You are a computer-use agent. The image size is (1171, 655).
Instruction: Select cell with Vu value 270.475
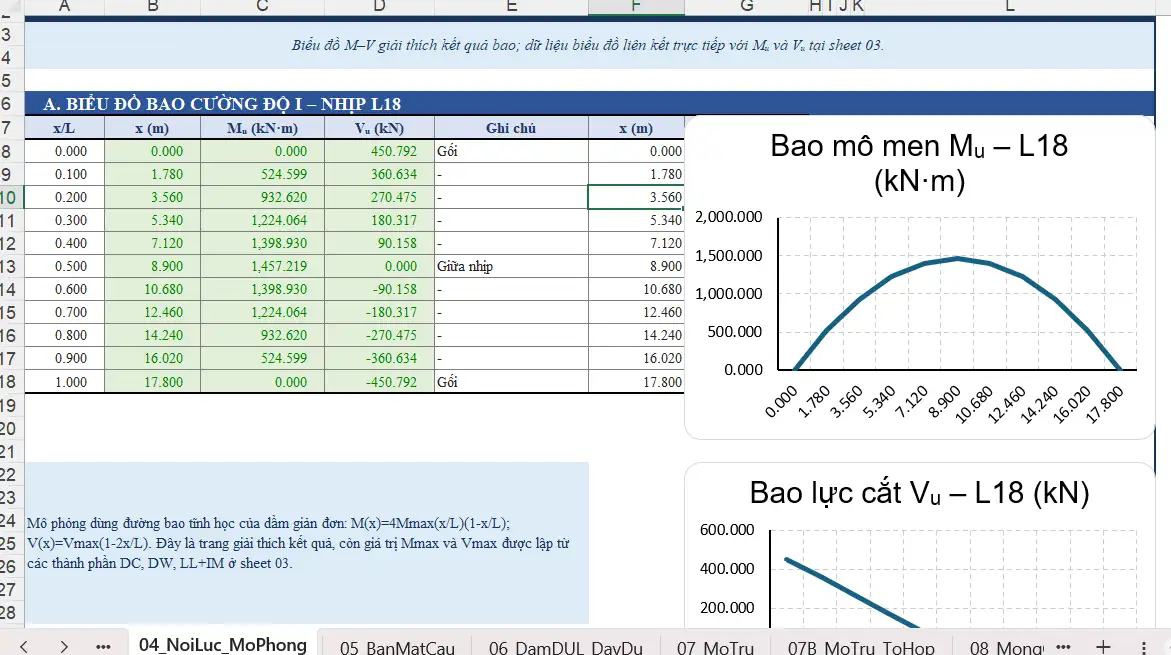click(x=379, y=197)
